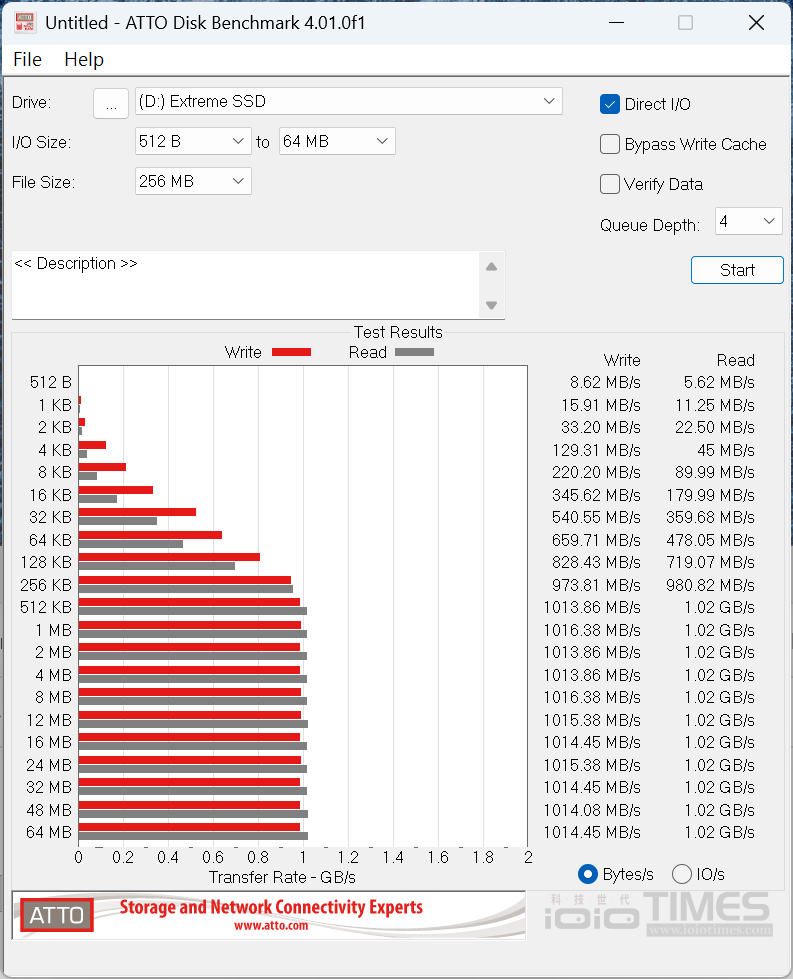This screenshot has width=793, height=979.
Task: Click the 719.07 MB/s read value
Action: click(710, 563)
